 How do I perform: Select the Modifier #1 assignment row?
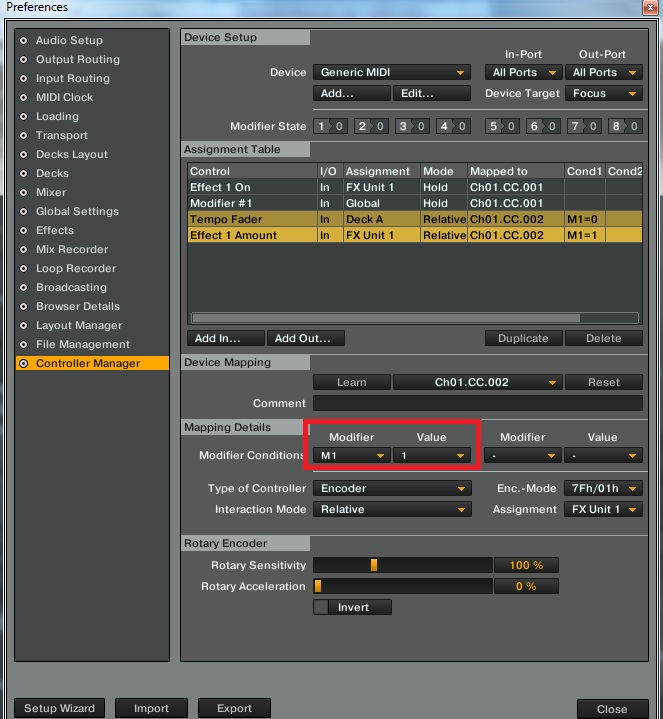[x=414, y=203]
